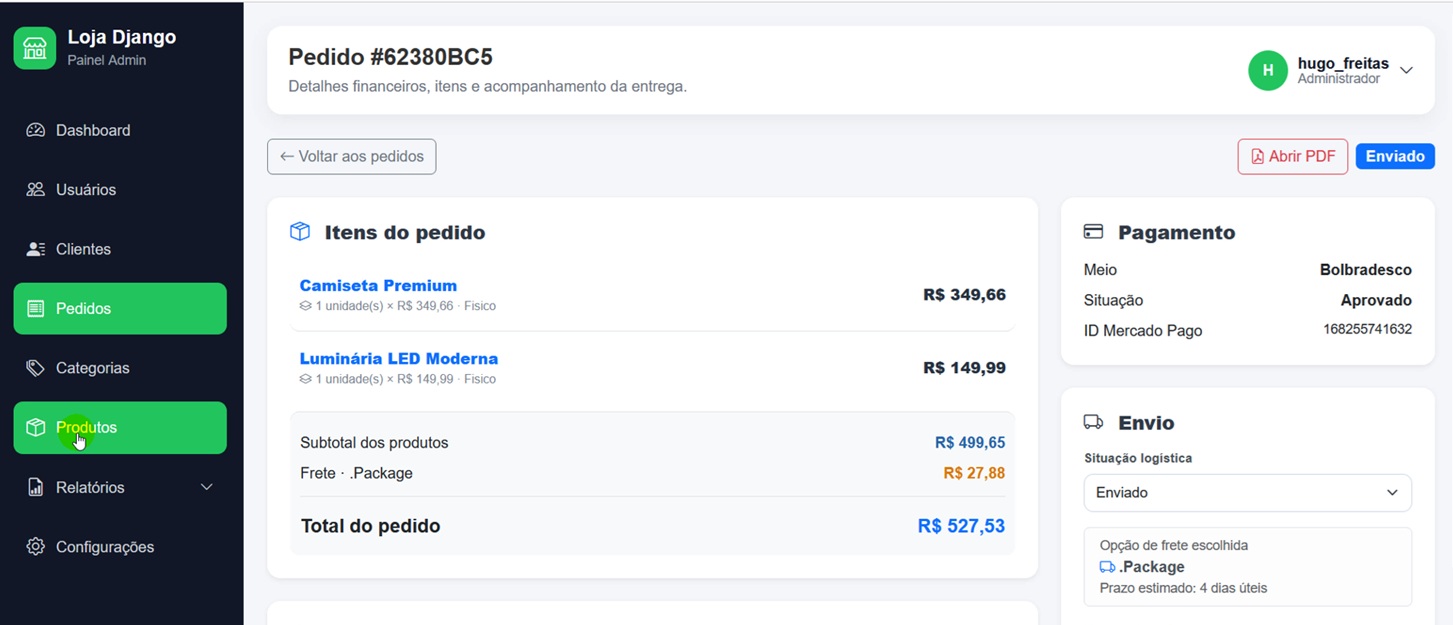1453x625 pixels.
Task: Click the Configurações gear icon
Action: 36,547
